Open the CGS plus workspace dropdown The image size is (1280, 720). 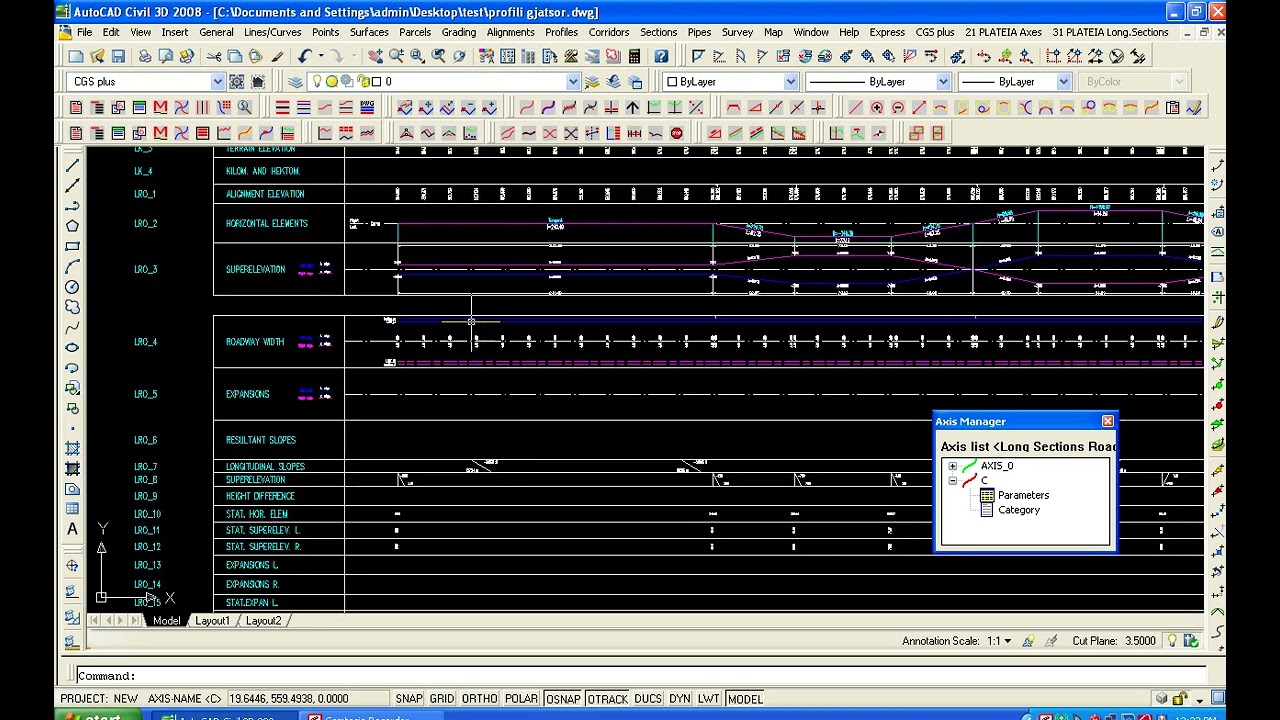point(217,81)
